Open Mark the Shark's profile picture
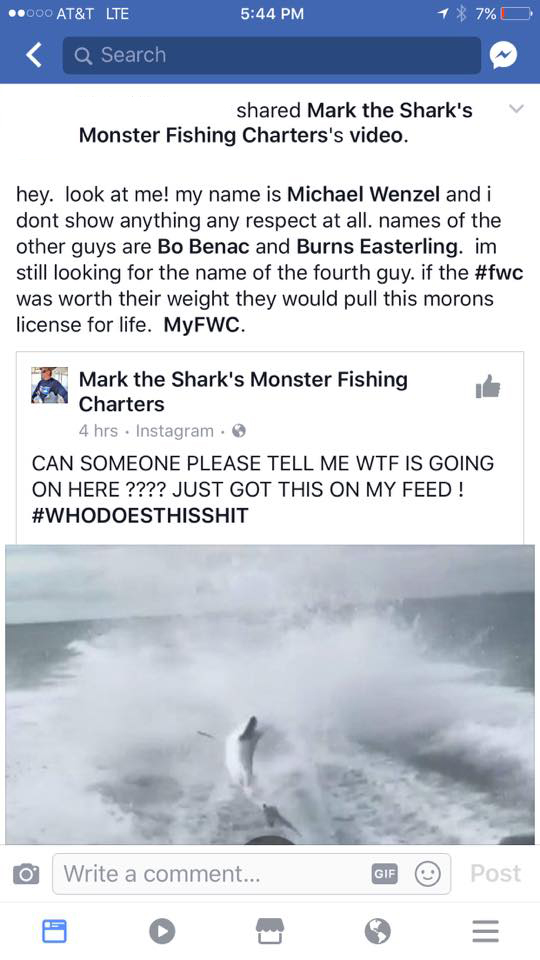Image resolution: width=540 pixels, height=960 pixels. click(50, 385)
